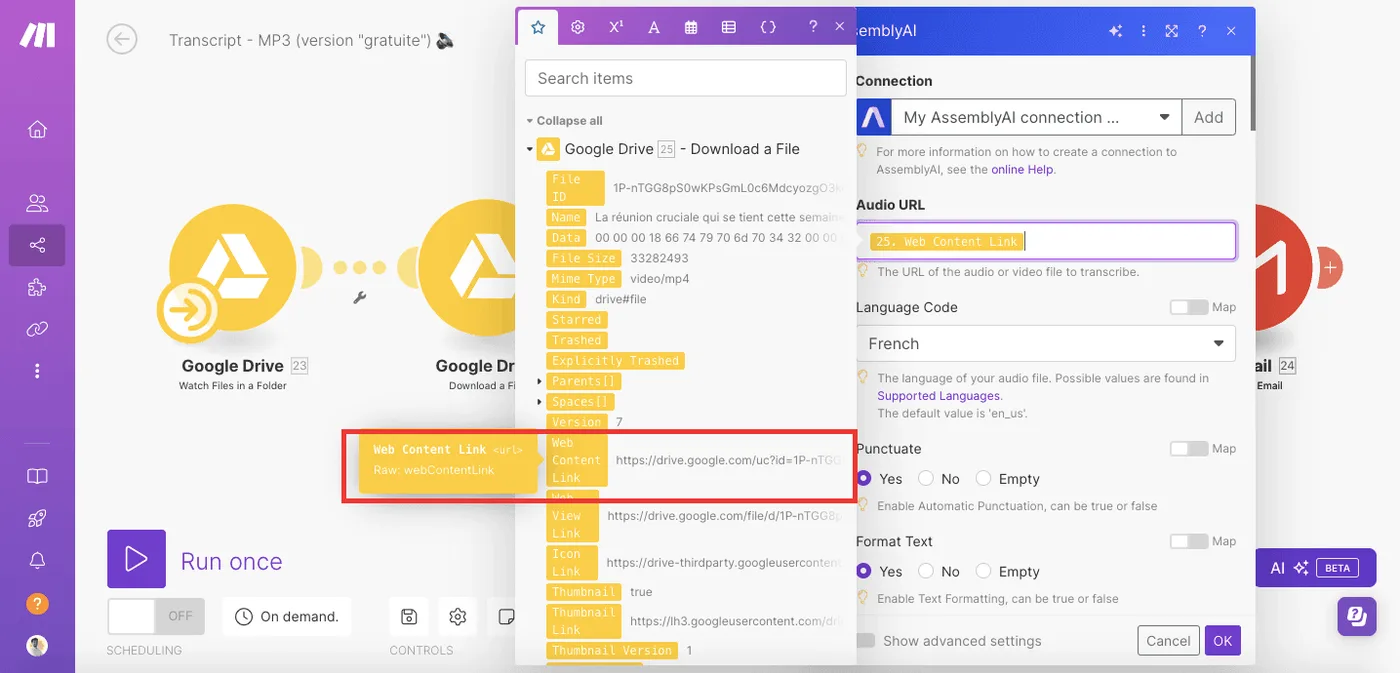Enable Show advanced settings toggle
Viewport: 1400px width, 673px height.
tap(864, 640)
